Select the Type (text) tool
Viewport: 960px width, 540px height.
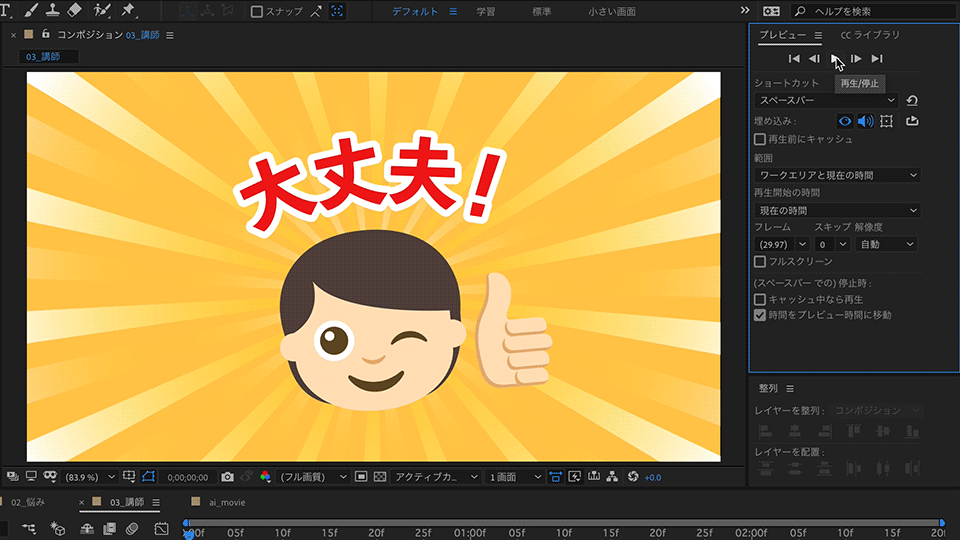click(x=6, y=10)
